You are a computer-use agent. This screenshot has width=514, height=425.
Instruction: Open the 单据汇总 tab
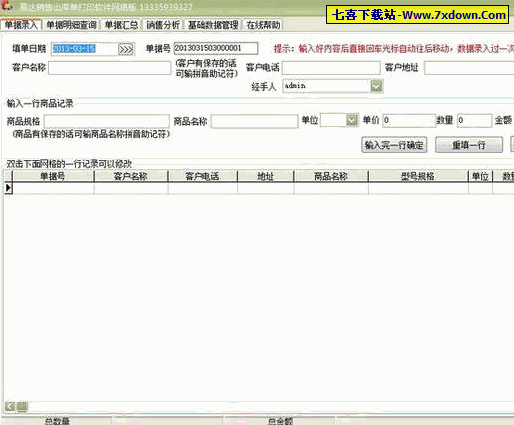coord(121,25)
